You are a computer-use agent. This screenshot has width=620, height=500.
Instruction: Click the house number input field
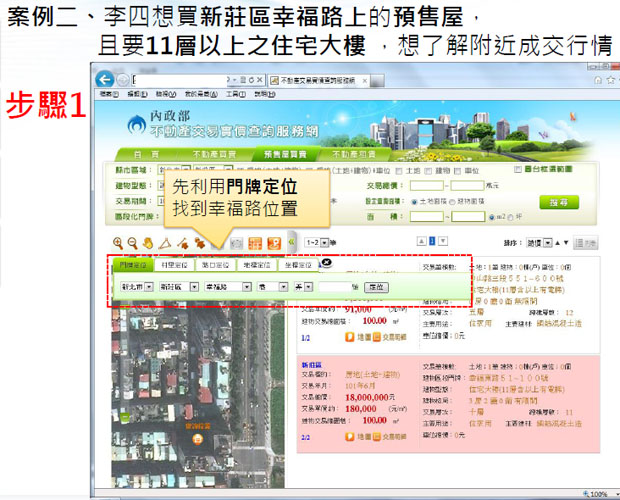click(x=335, y=287)
